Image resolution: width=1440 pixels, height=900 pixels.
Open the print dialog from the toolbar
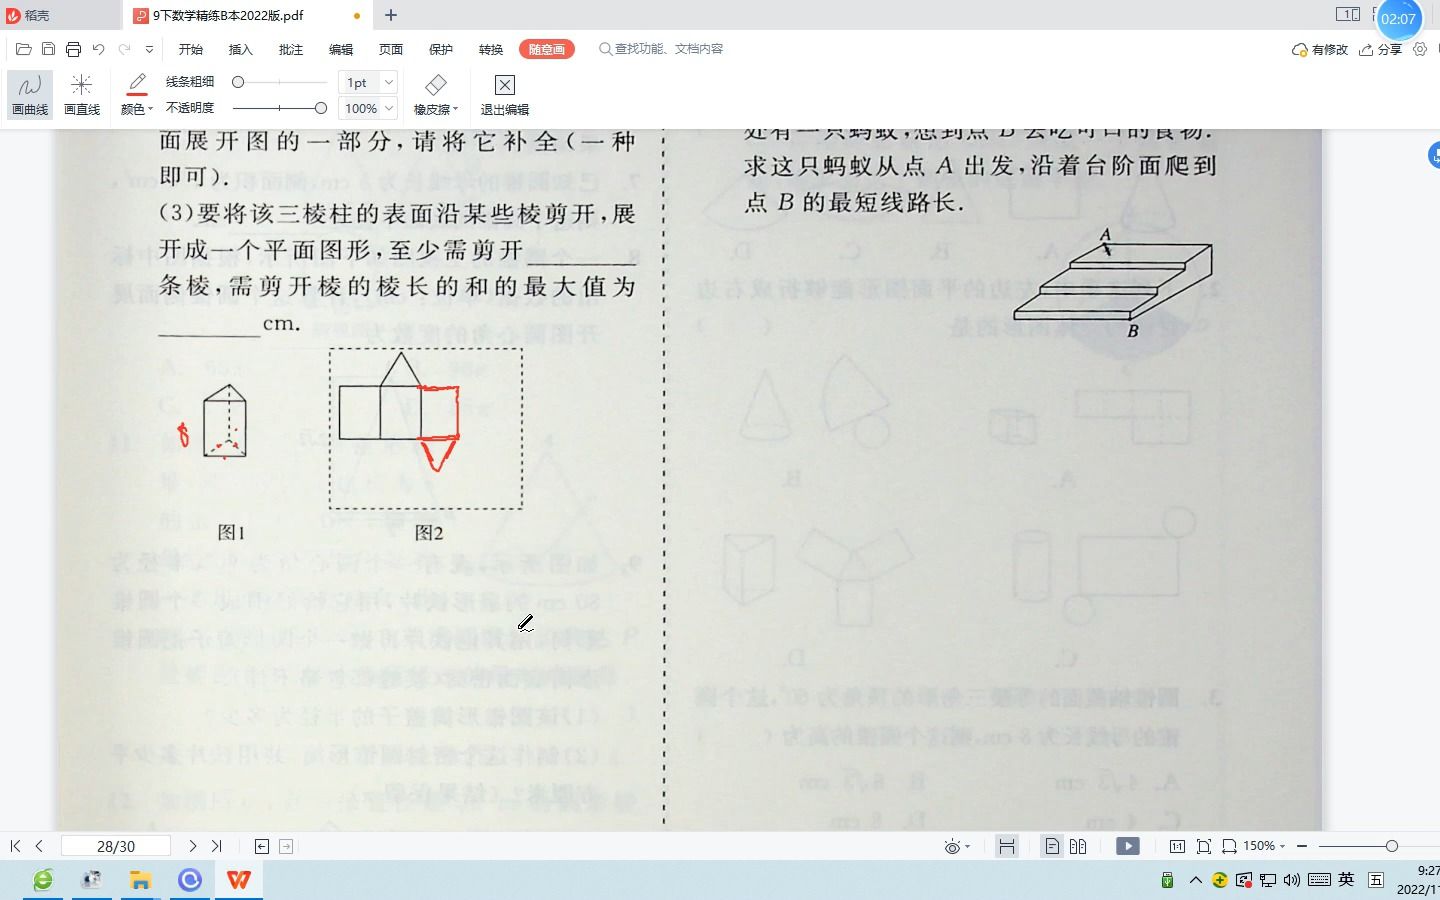[x=72, y=48]
